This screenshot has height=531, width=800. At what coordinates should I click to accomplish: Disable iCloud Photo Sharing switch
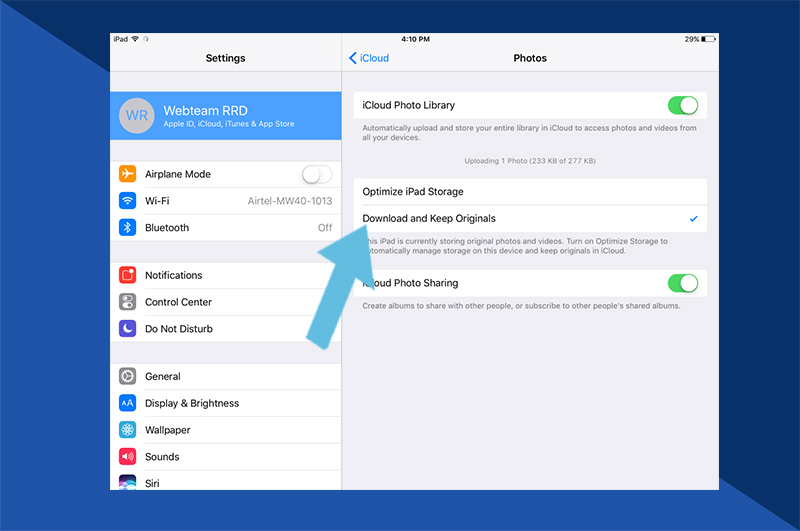pos(683,283)
